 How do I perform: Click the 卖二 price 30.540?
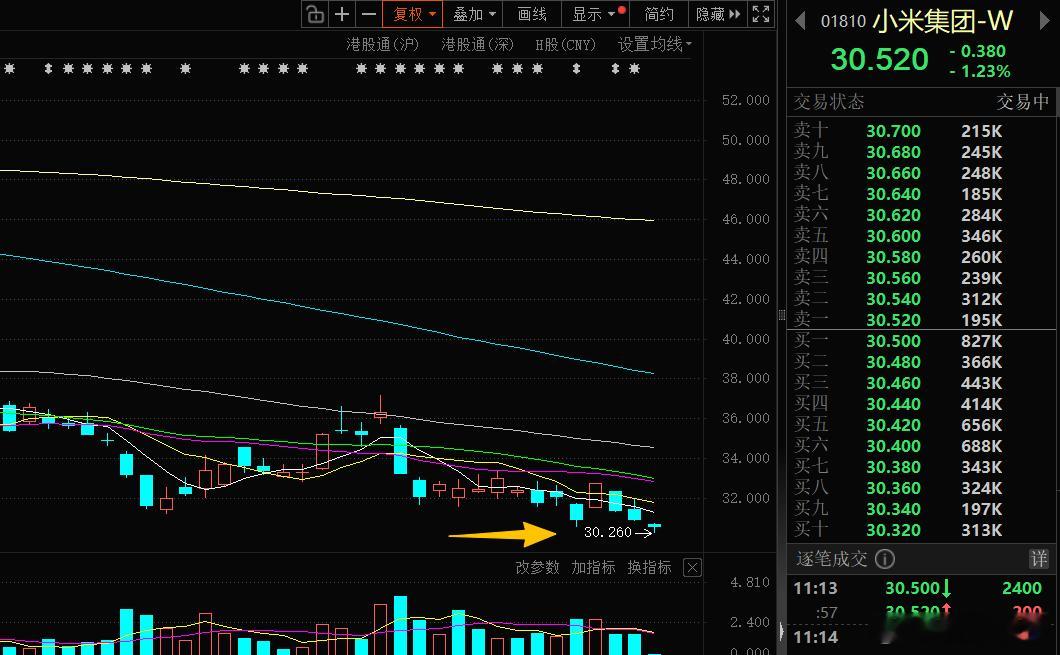tap(893, 299)
